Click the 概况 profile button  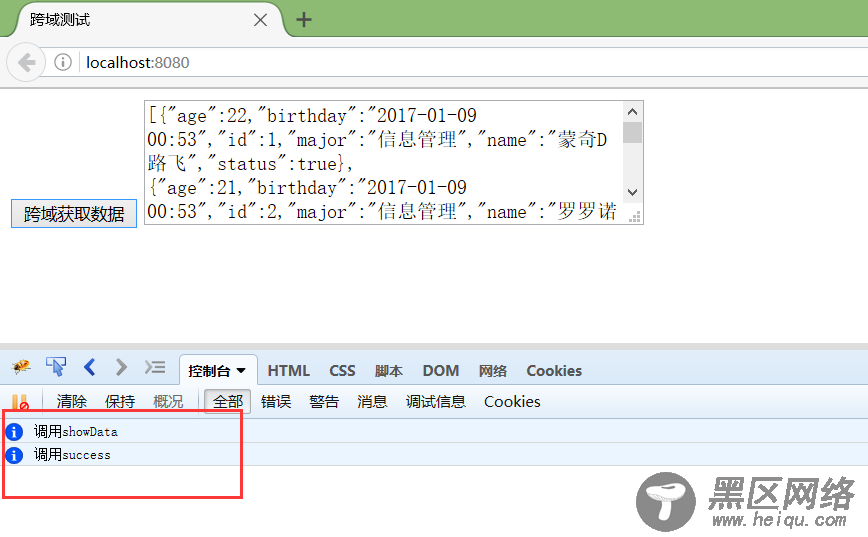[168, 401]
